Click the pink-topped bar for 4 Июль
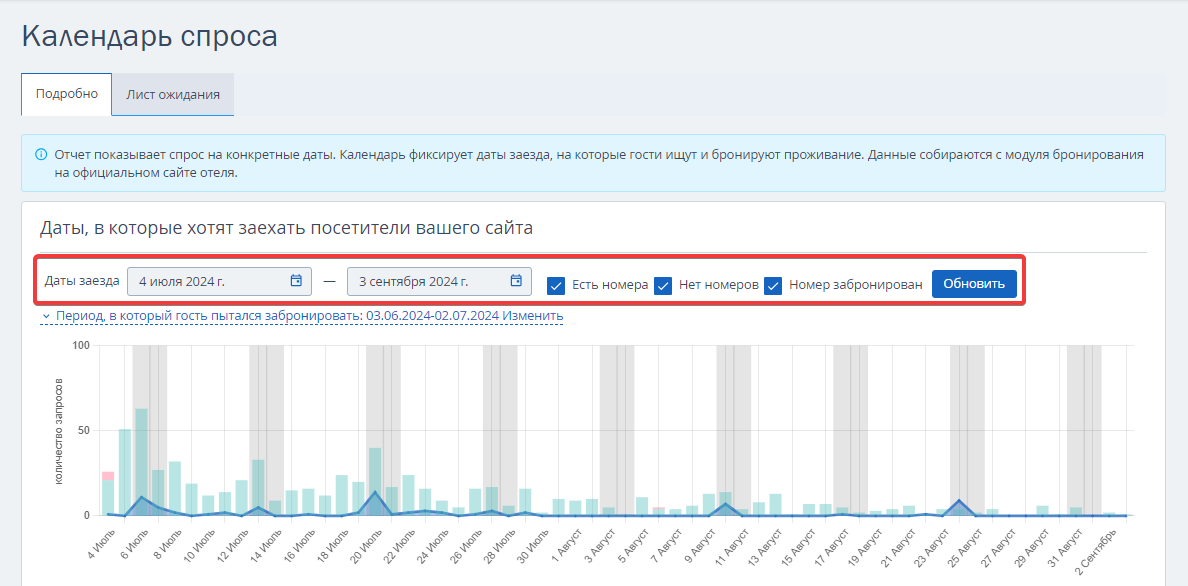 (x=108, y=494)
